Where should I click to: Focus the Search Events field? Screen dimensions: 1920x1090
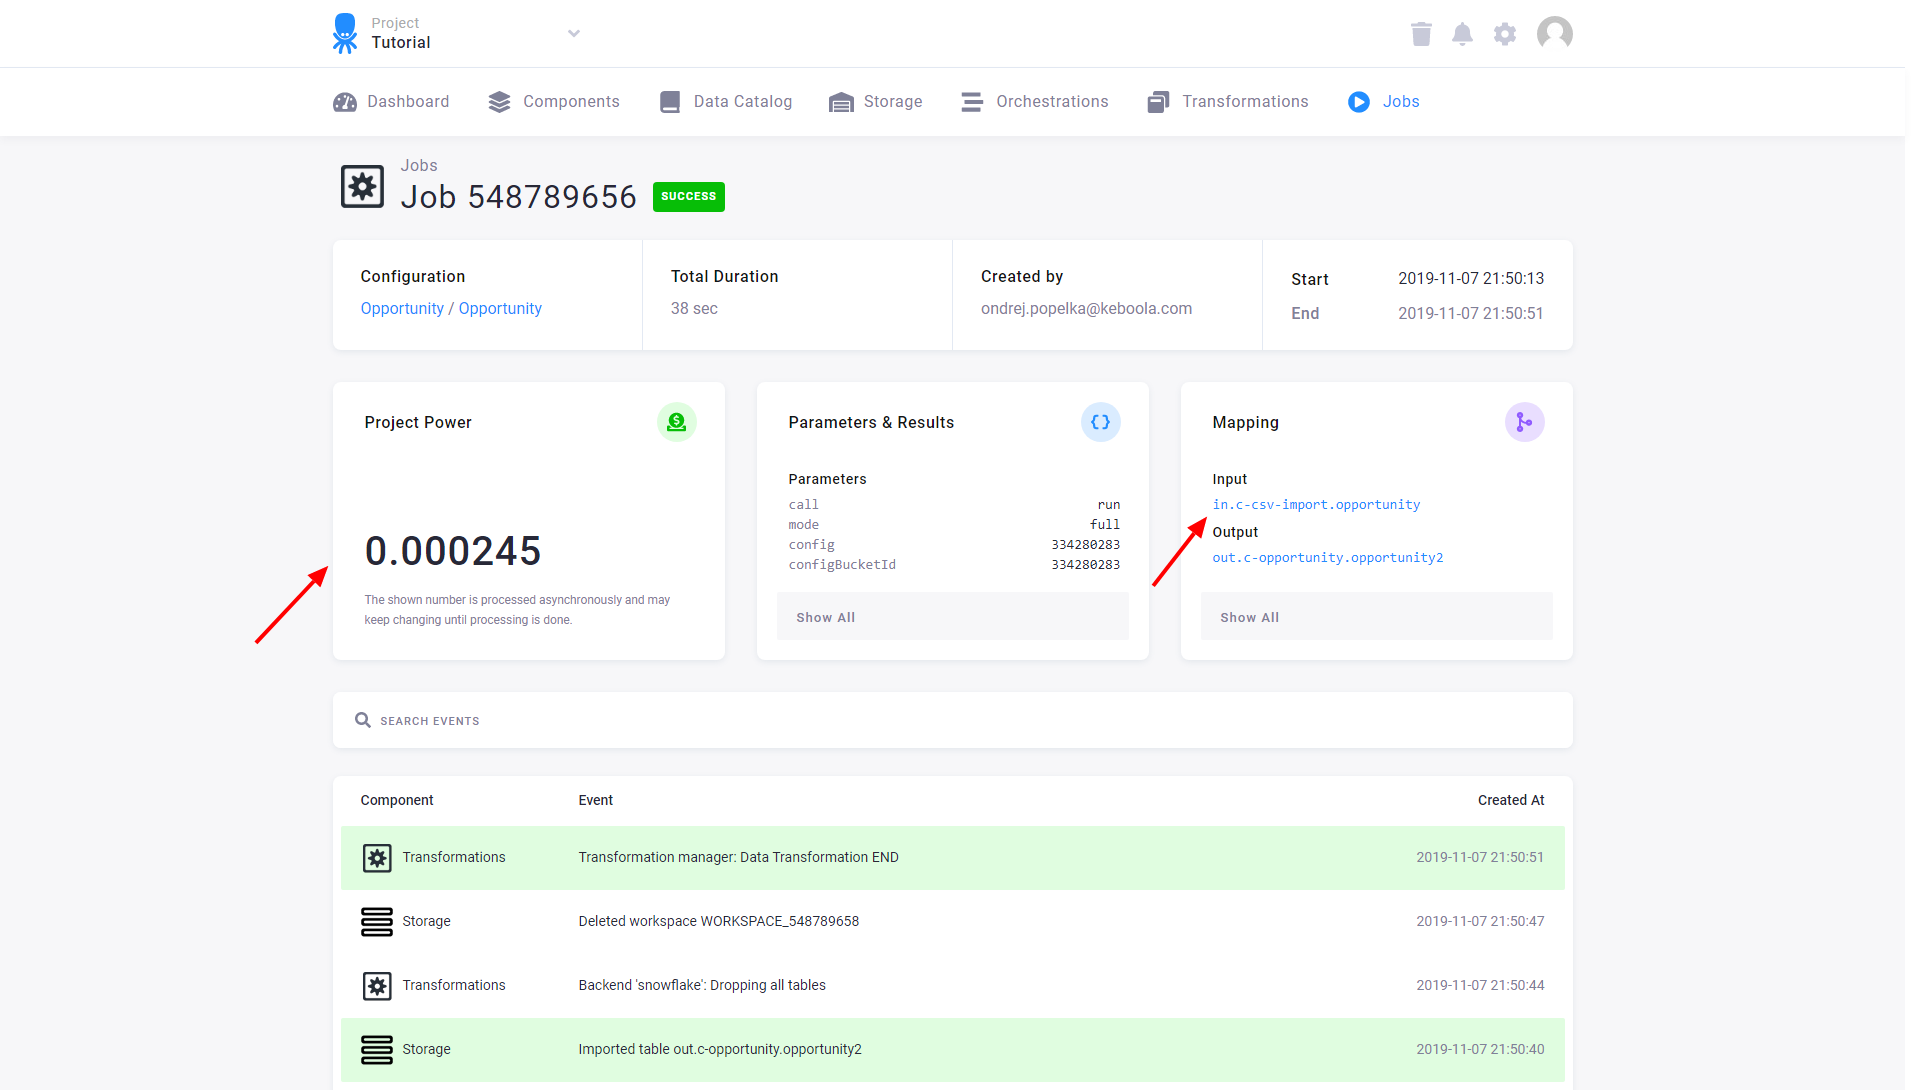[953, 720]
